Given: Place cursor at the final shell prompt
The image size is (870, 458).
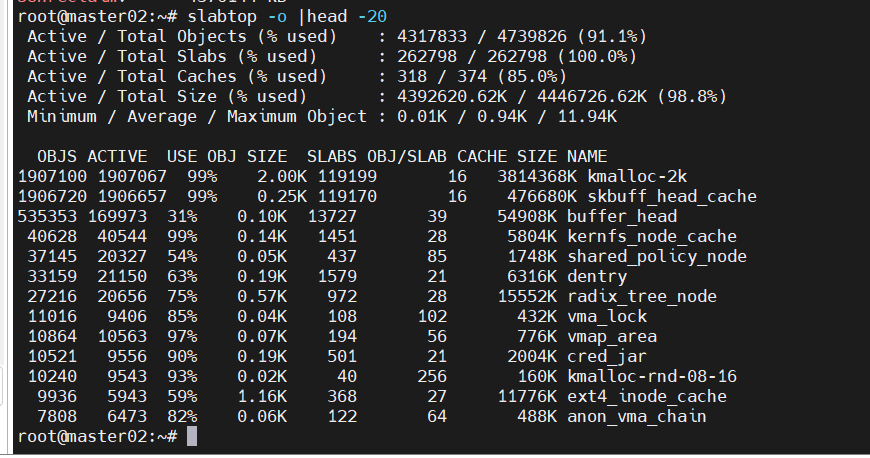Looking at the screenshot, I should pos(191,436).
